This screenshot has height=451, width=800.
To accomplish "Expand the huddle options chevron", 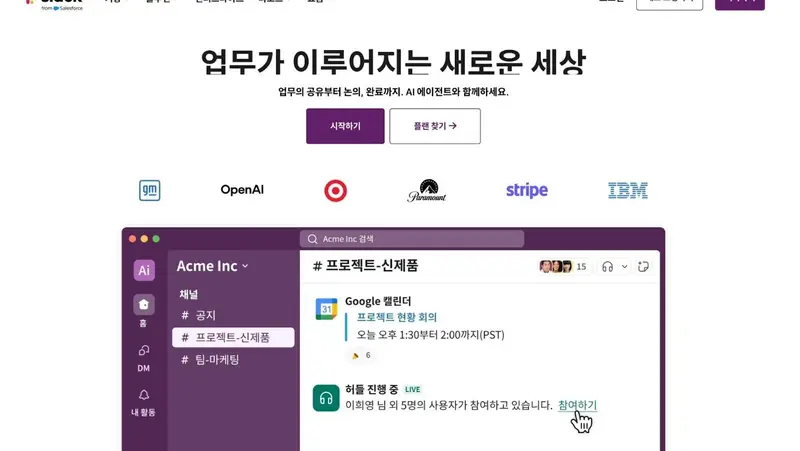I will pyautogui.click(x=624, y=267).
